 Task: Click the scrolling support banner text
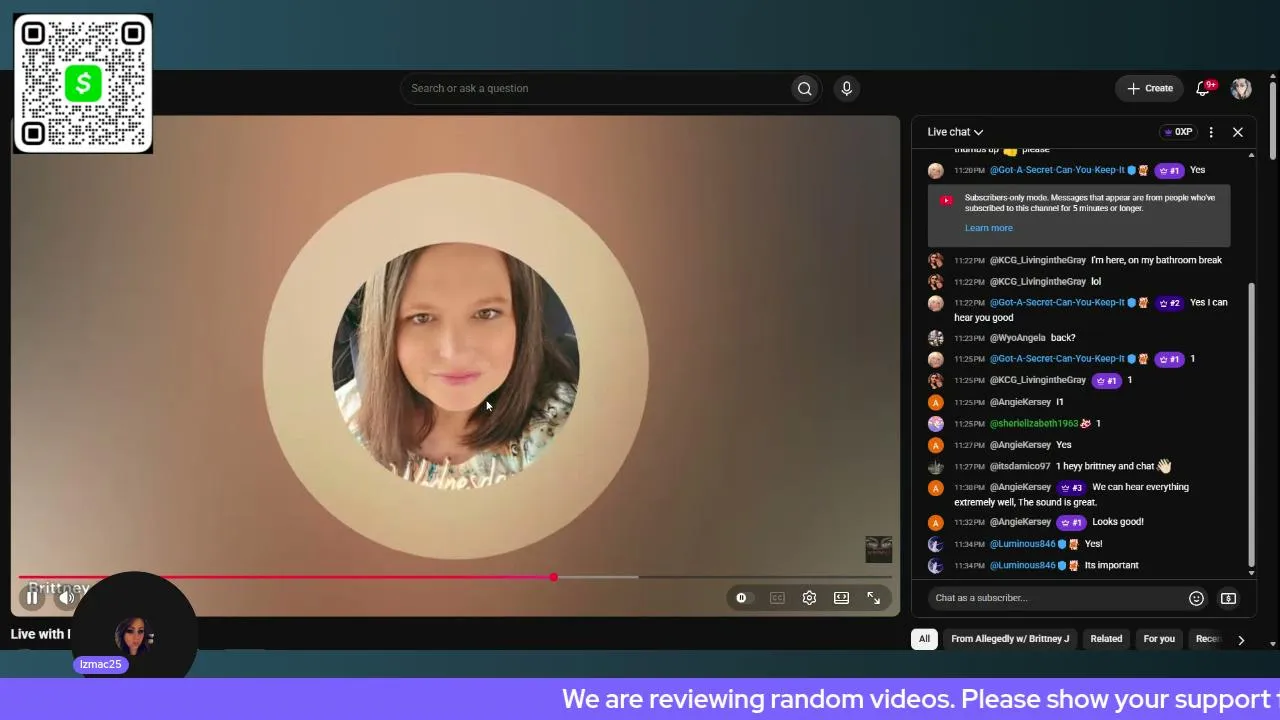point(920,698)
